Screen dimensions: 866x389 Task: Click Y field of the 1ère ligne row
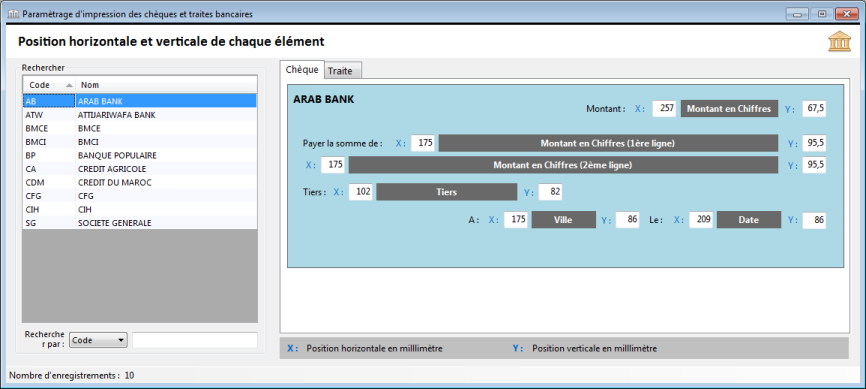[814, 143]
